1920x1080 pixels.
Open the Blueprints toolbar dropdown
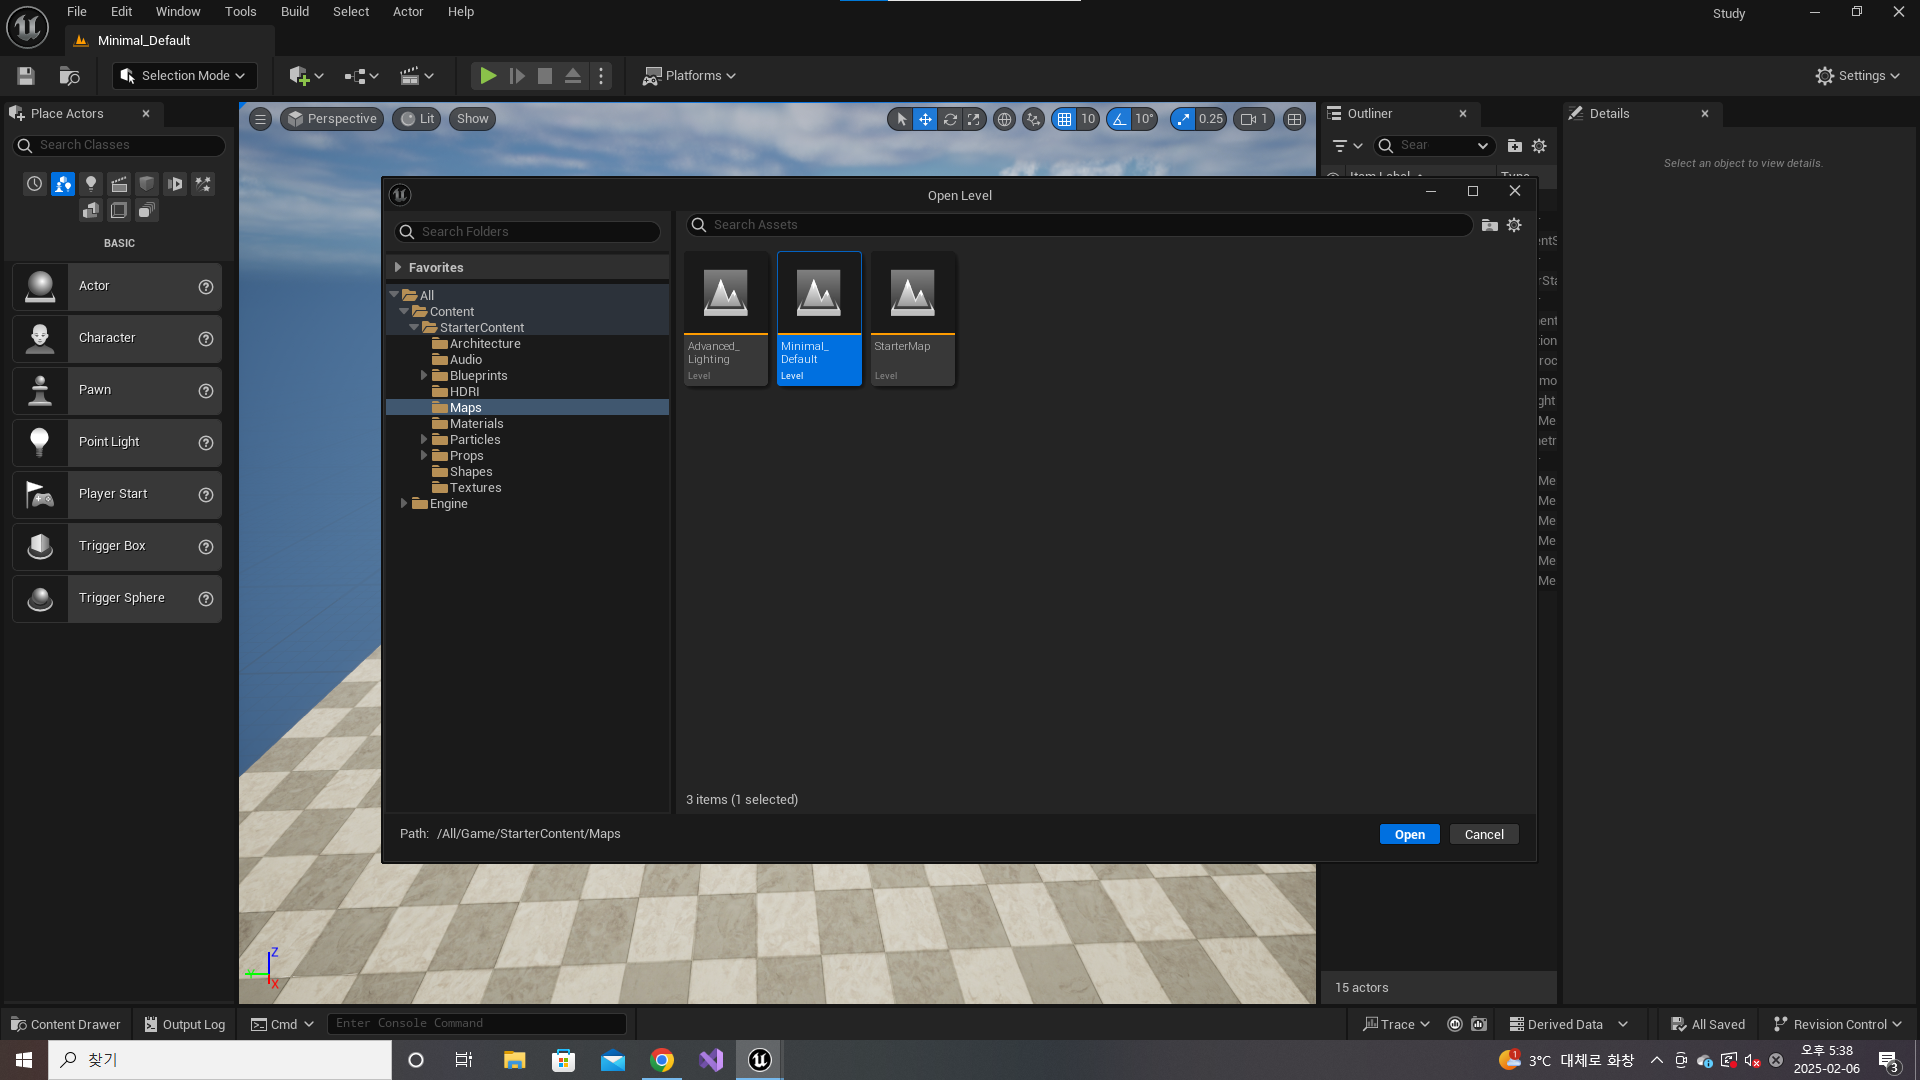tap(361, 76)
